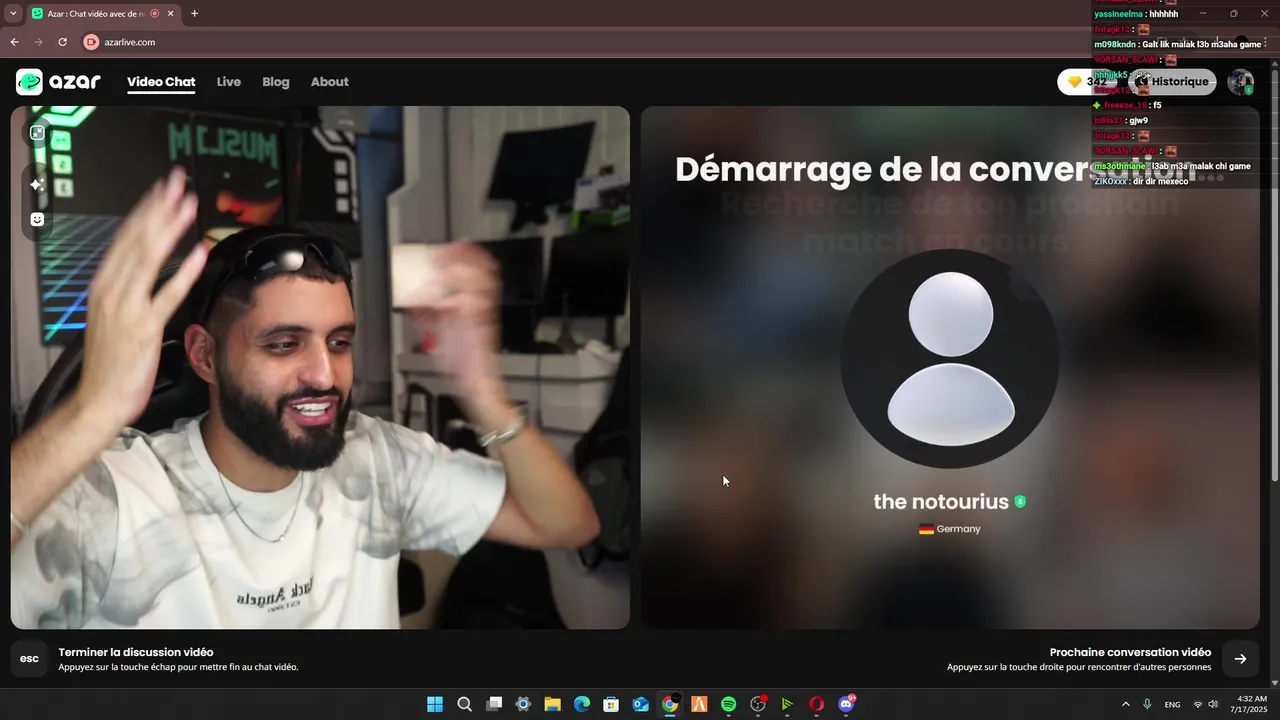Open the About page
This screenshot has width=1280, height=720.
coord(329,82)
